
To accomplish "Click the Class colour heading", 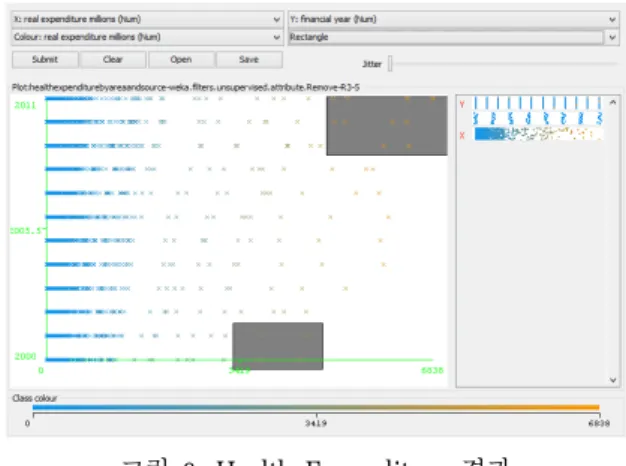I will (x=35, y=398).
